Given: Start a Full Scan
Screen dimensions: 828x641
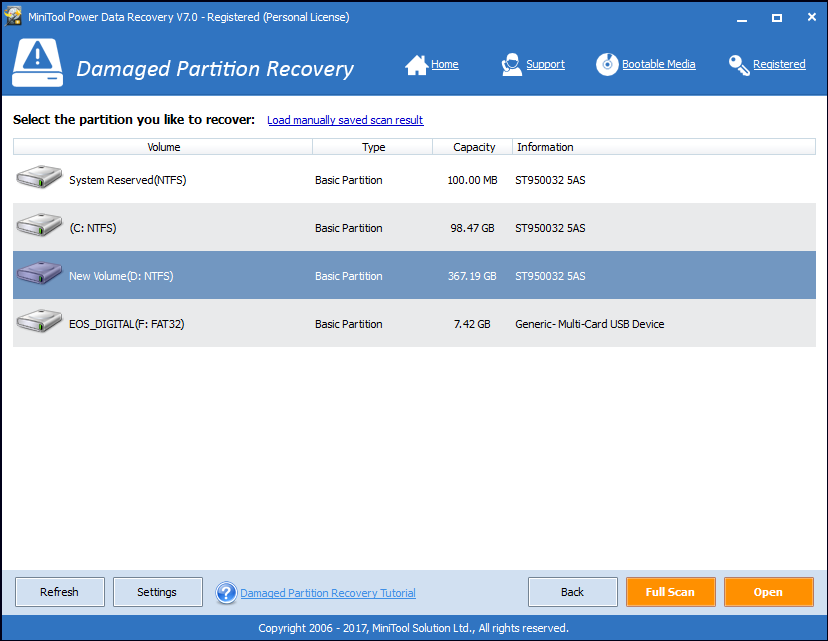Looking at the screenshot, I should pyautogui.click(x=671, y=592).
